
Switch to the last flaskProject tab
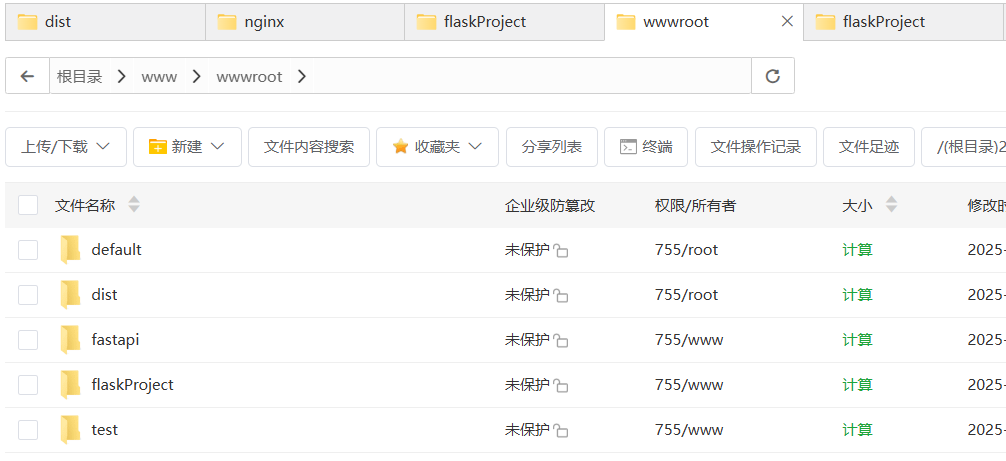pos(905,22)
